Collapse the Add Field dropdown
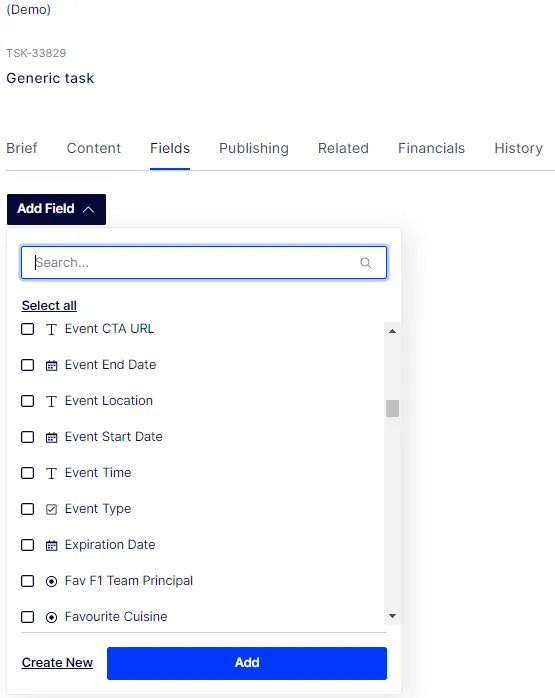 tap(56, 209)
